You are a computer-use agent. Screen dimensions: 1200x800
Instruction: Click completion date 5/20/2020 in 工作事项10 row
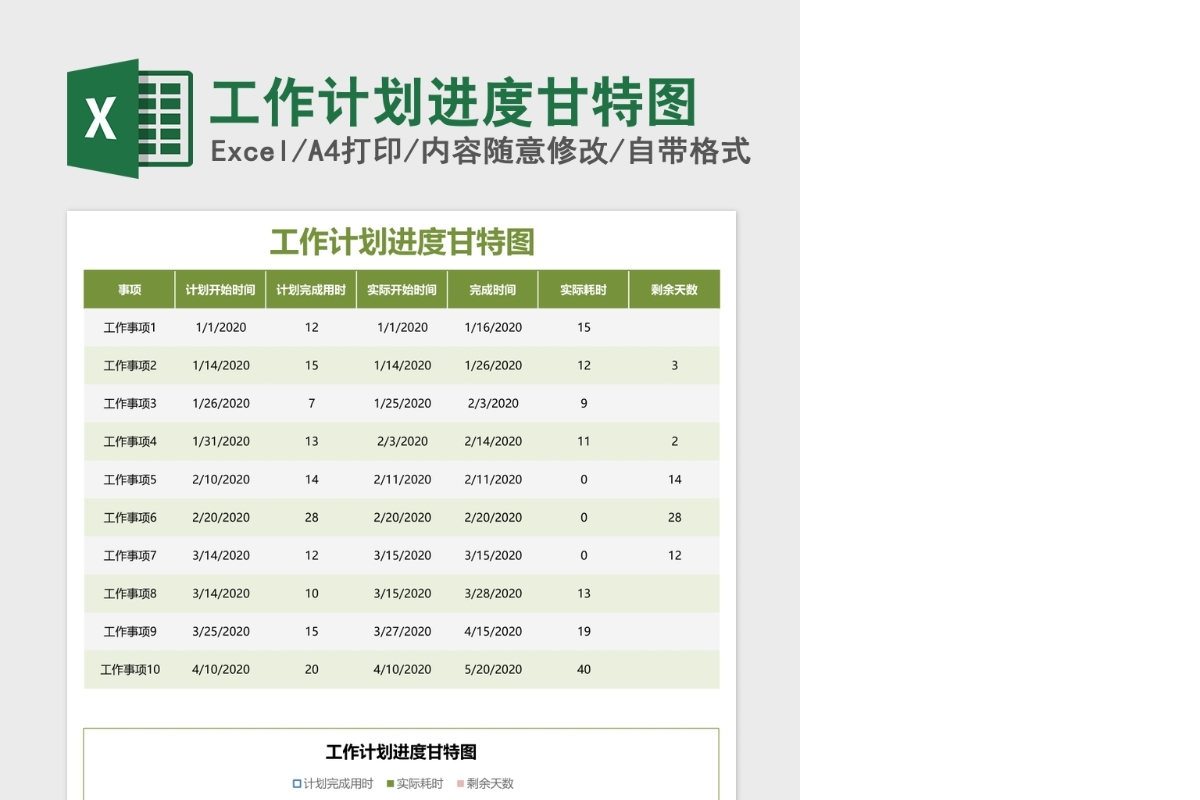[493, 669]
